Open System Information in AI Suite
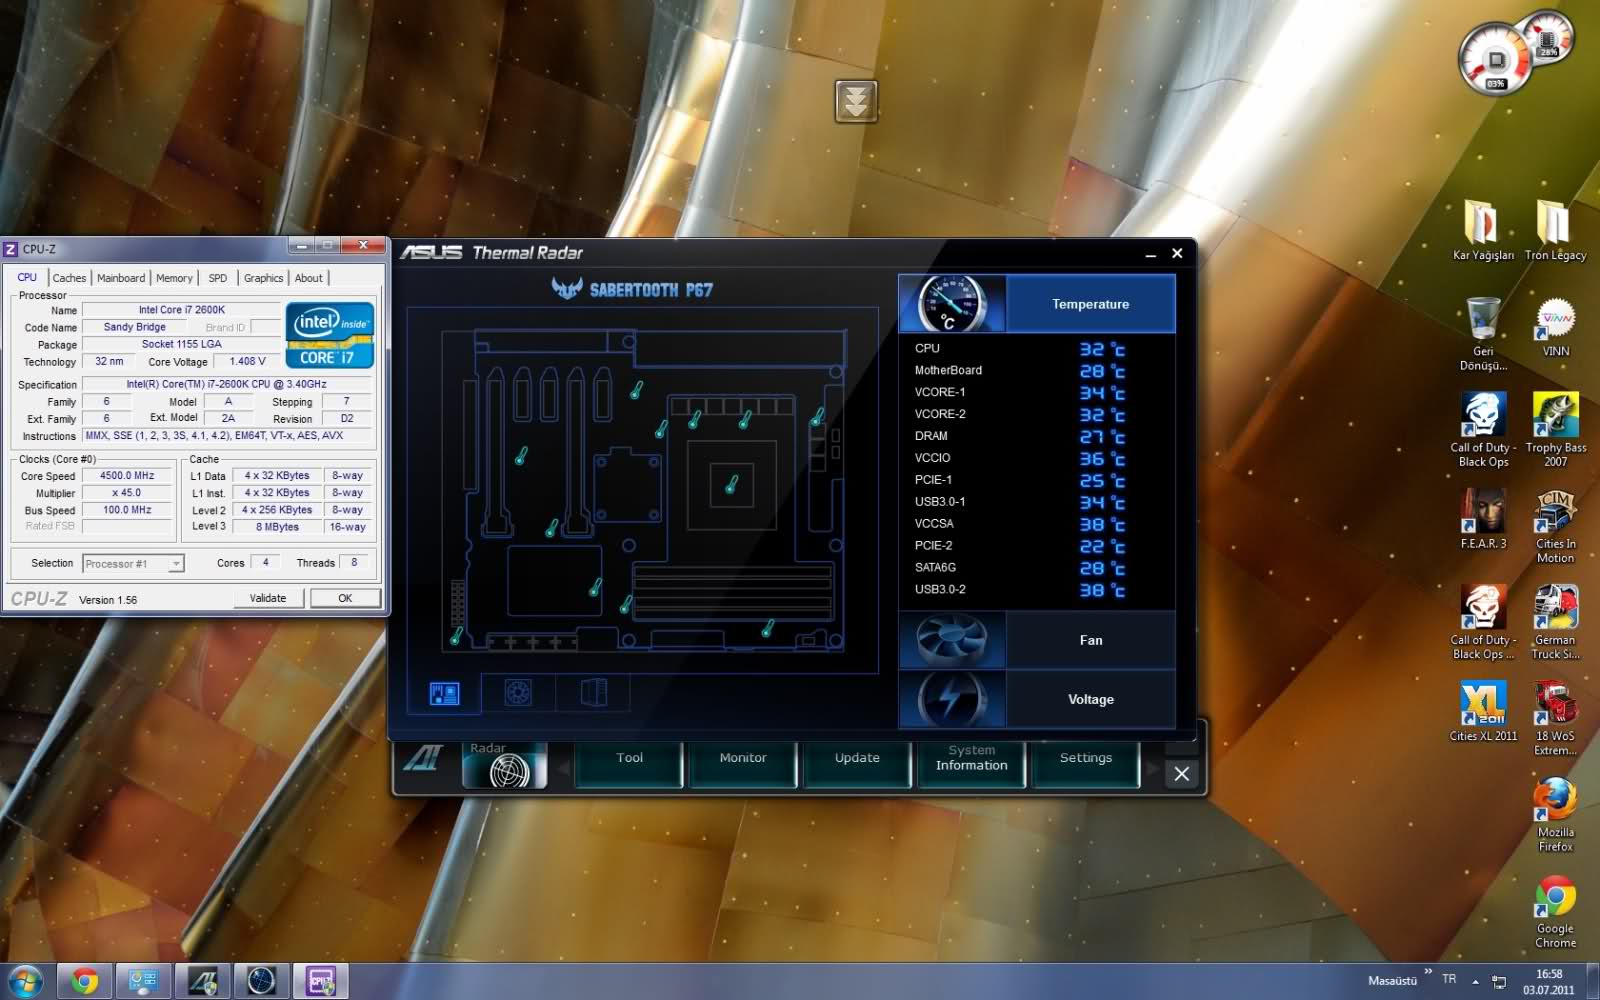 tap(971, 763)
